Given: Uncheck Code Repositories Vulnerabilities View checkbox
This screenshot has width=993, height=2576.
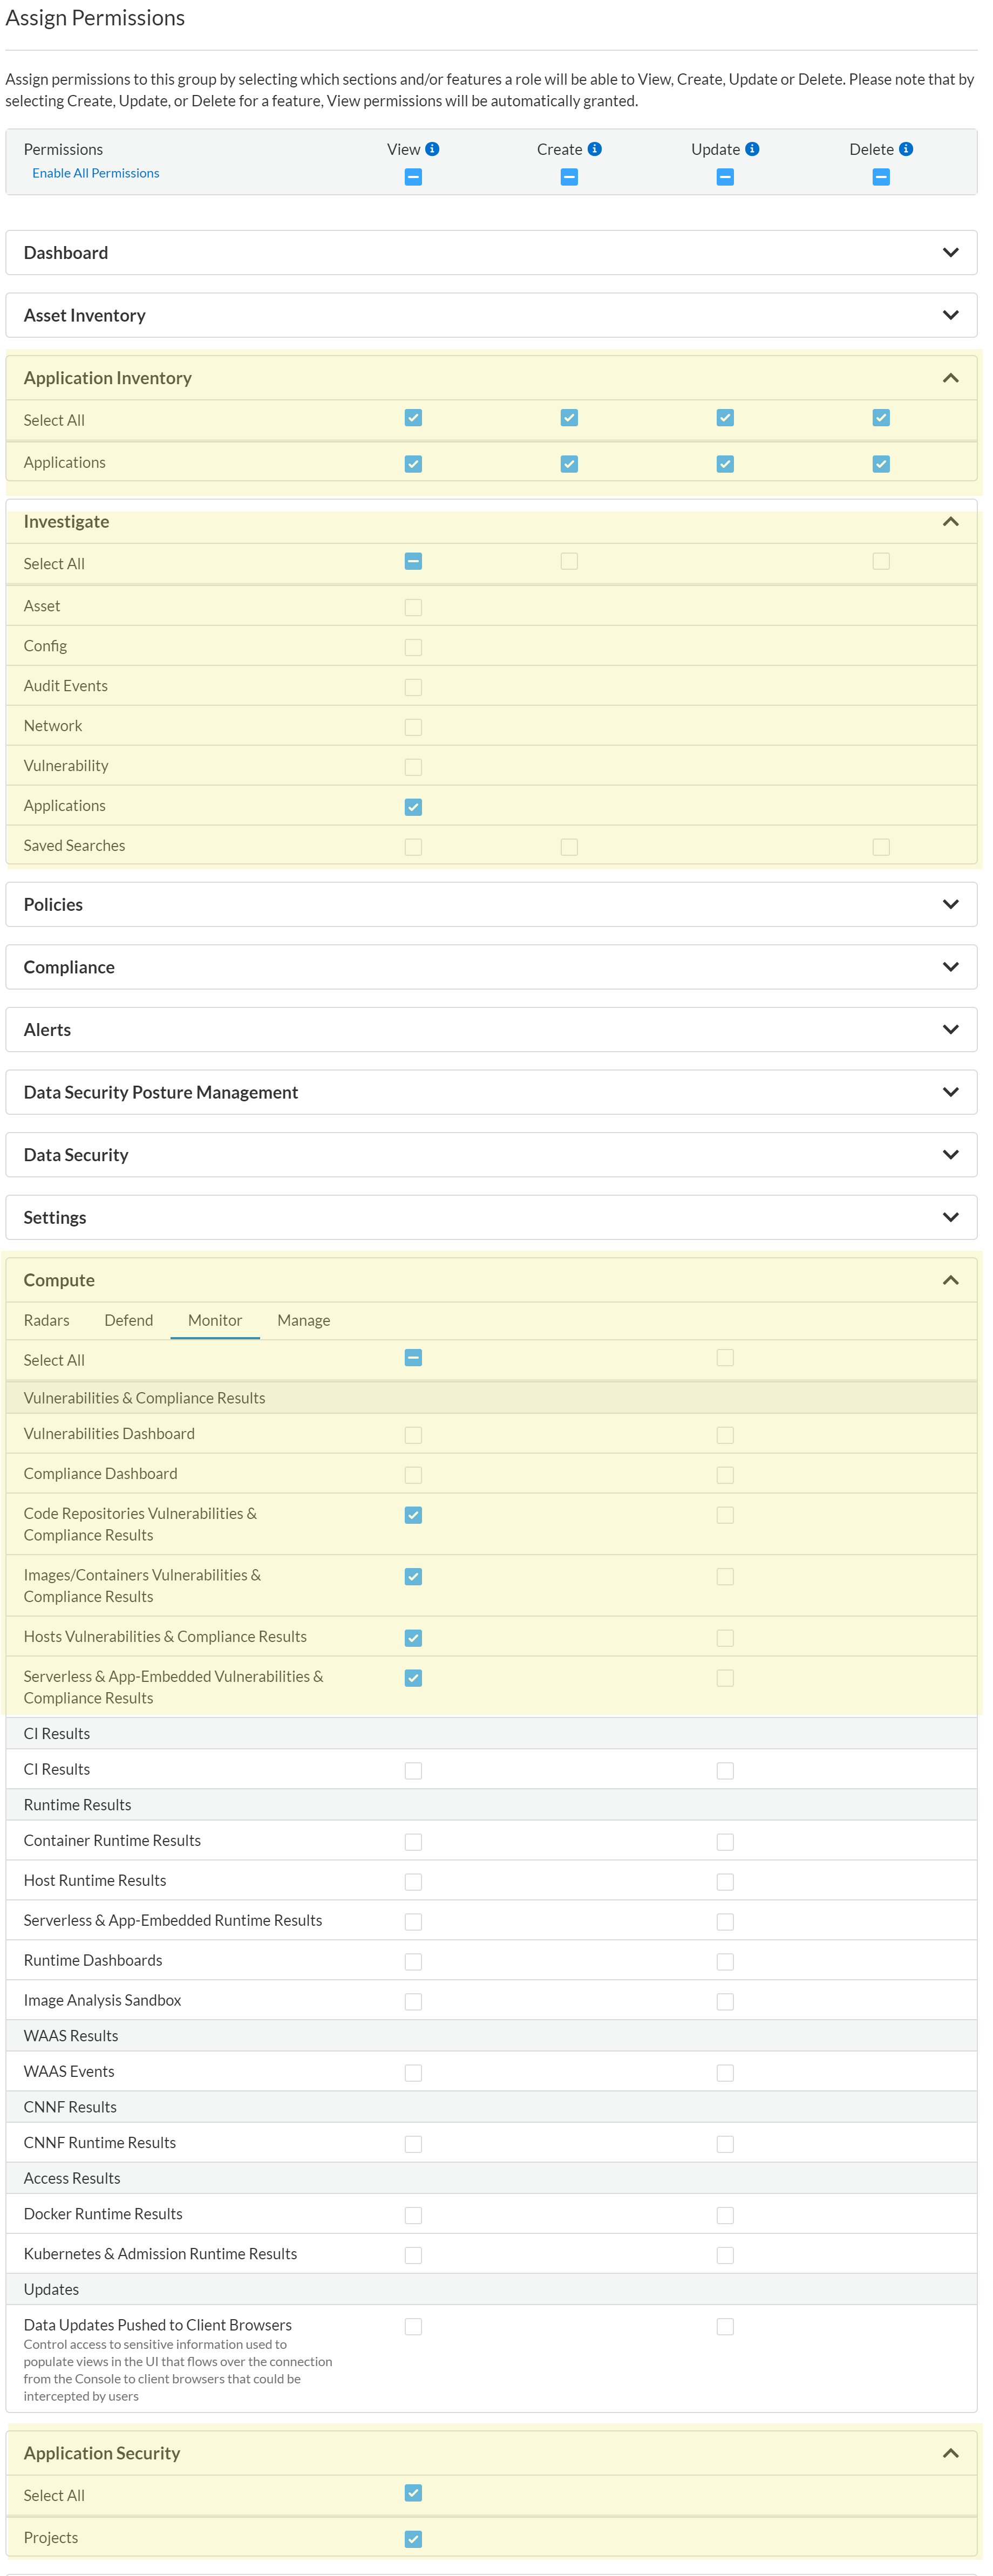Looking at the screenshot, I should [x=413, y=1515].
